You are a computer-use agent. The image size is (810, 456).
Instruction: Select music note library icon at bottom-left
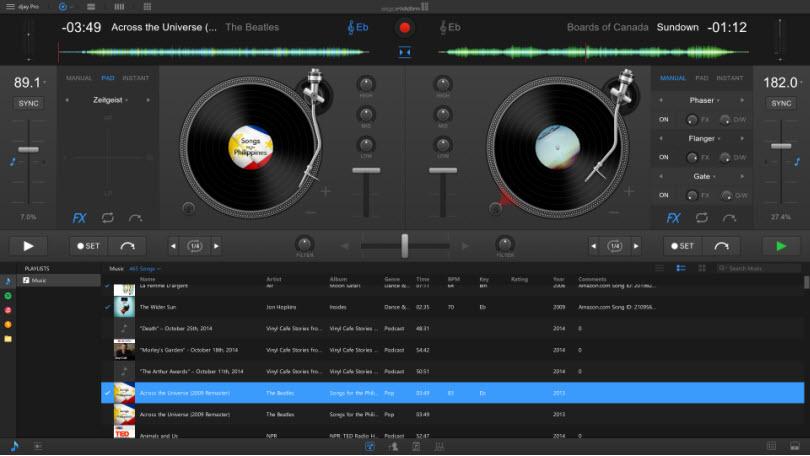[14, 446]
